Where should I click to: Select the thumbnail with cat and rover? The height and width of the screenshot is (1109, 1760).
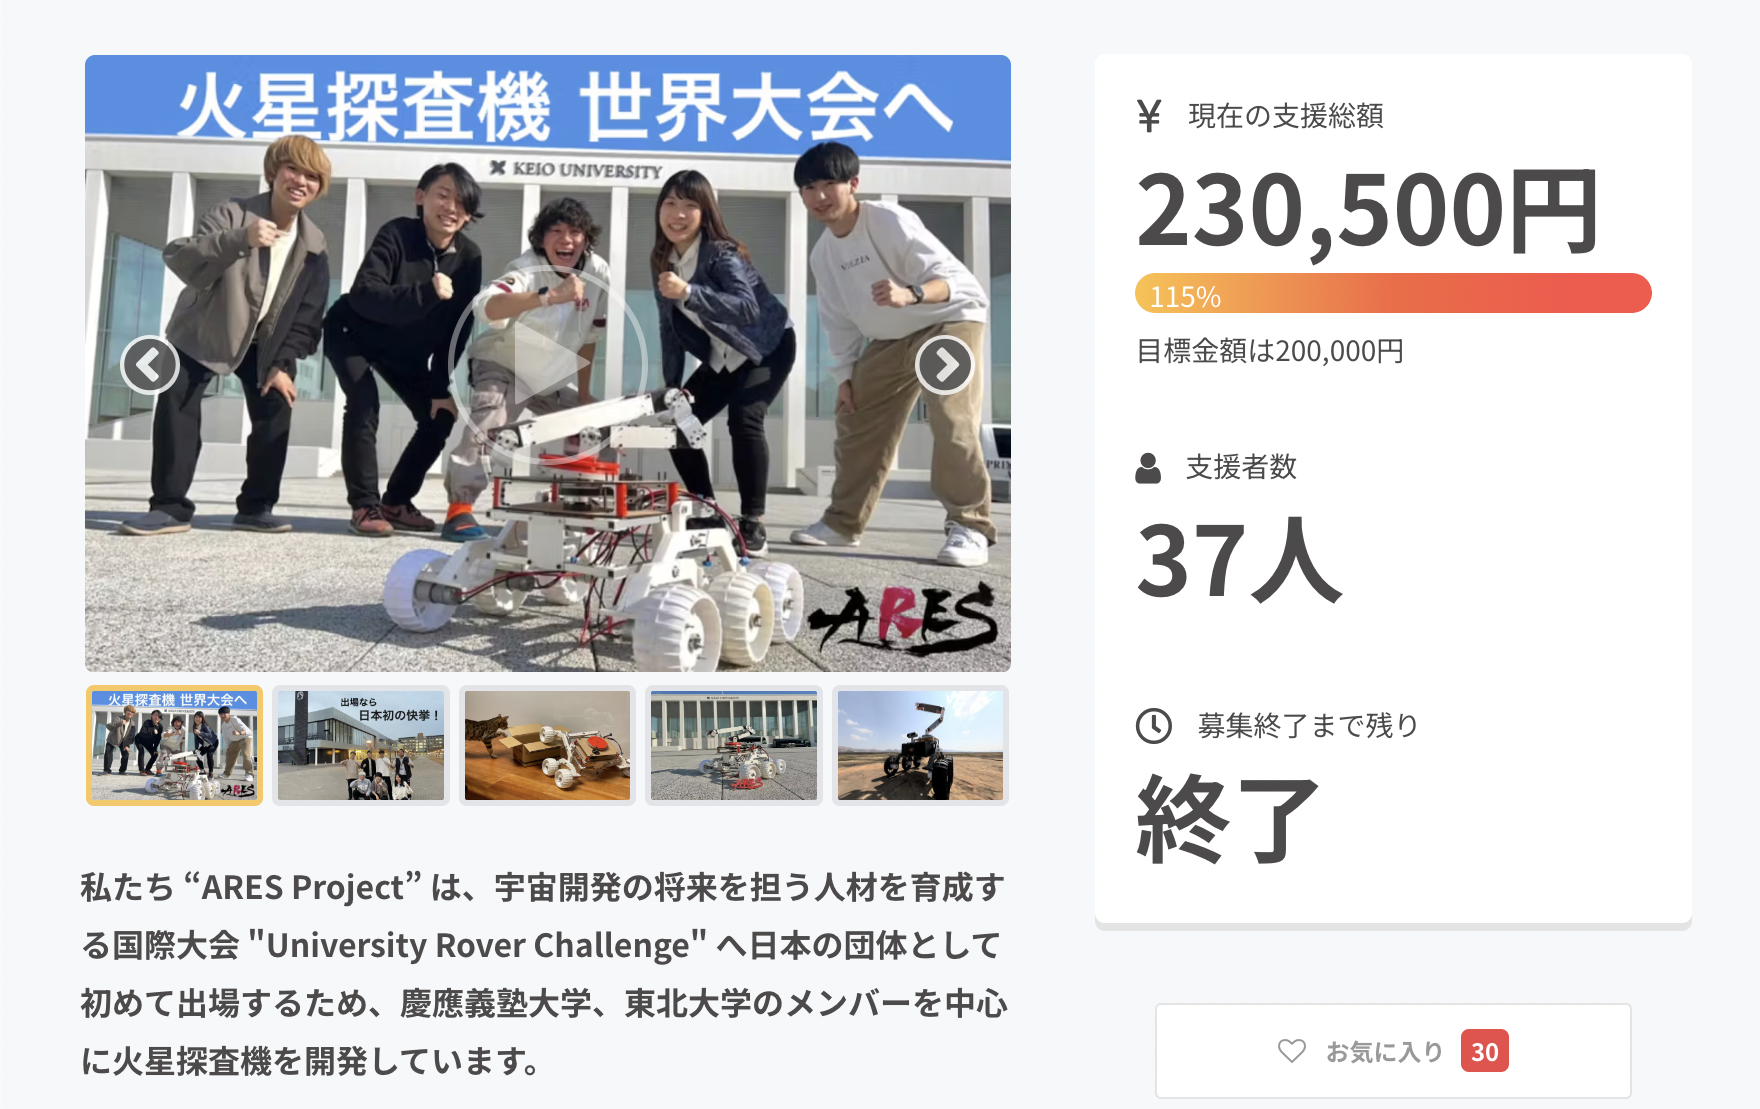pyautogui.click(x=547, y=745)
